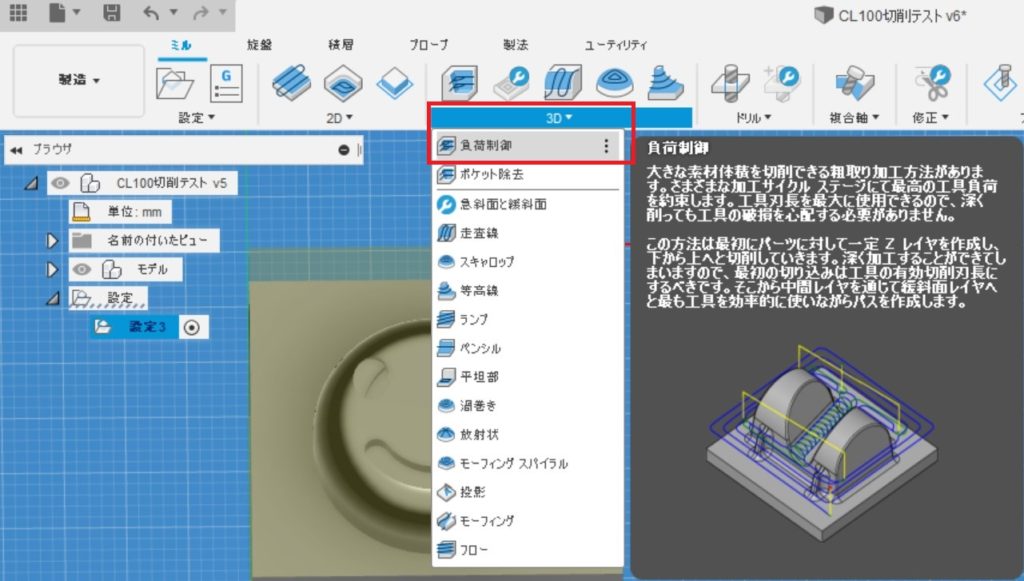Screen dimensions: 1024x581
Task: Click the round minus button in ブラウザ header
Action: (x=344, y=150)
